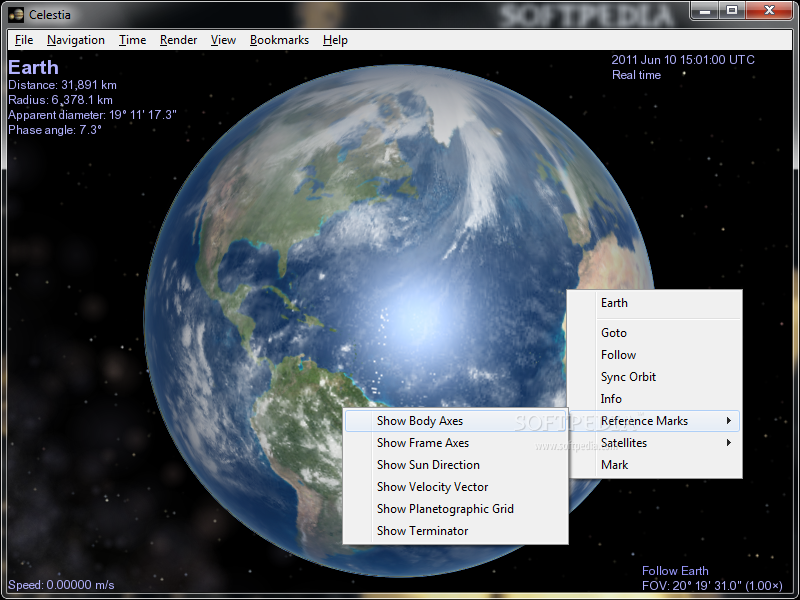This screenshot has height=600, width=800.
Task: Open the Render menu
Action: pyautogui.click(x=178, y=40)
